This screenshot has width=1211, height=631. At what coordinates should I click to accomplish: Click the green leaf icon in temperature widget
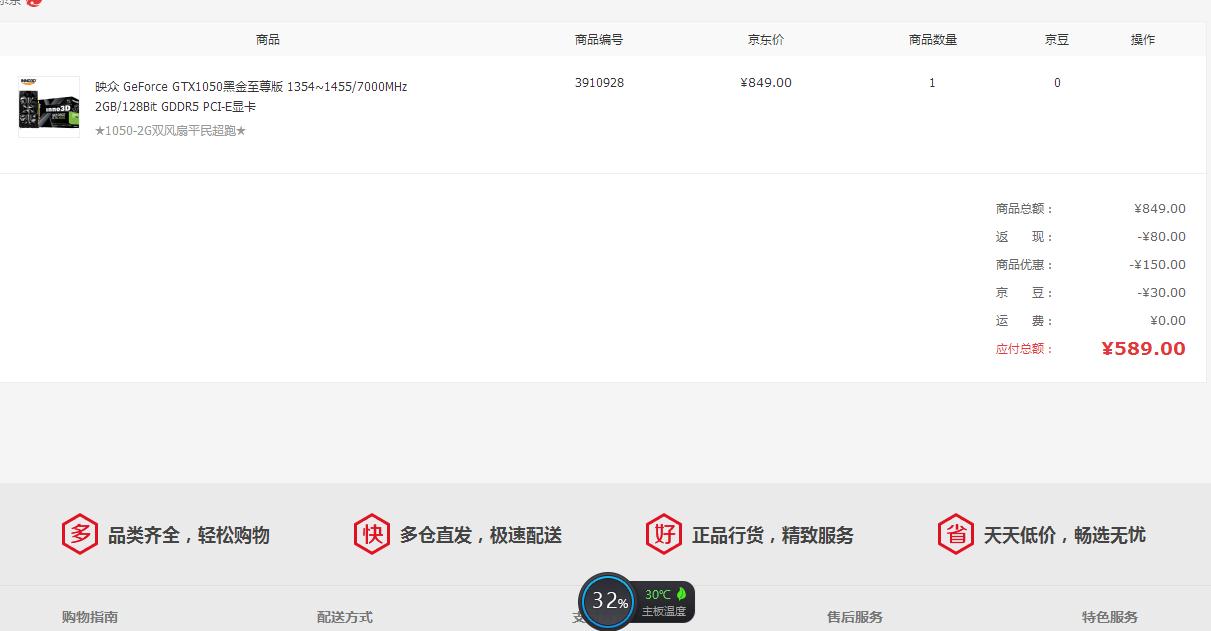click(681, 594)
